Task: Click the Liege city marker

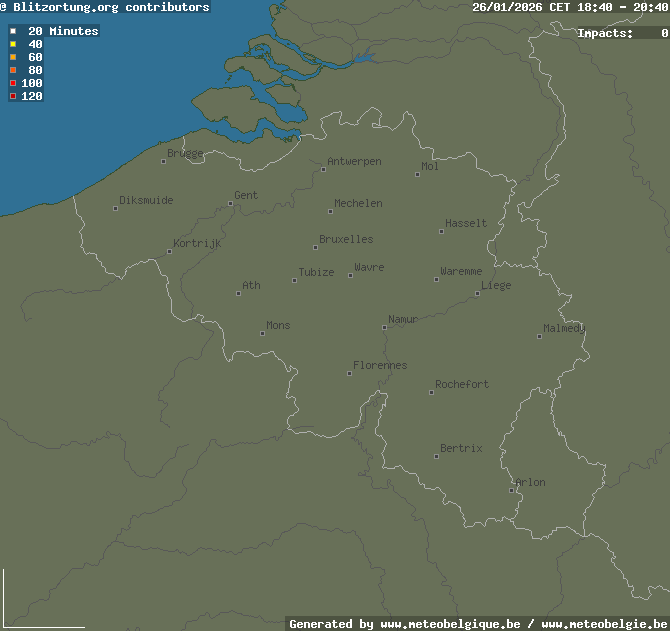Action: click(x=477, y=293)
